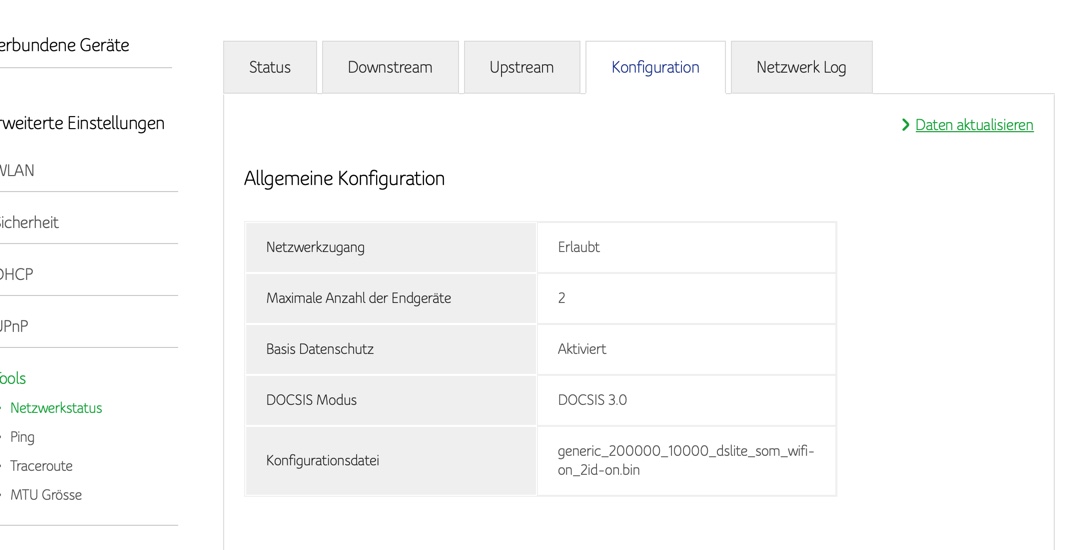Open the Ping tool
Viewport: 1077px width, 550px height.
(22, 437)
